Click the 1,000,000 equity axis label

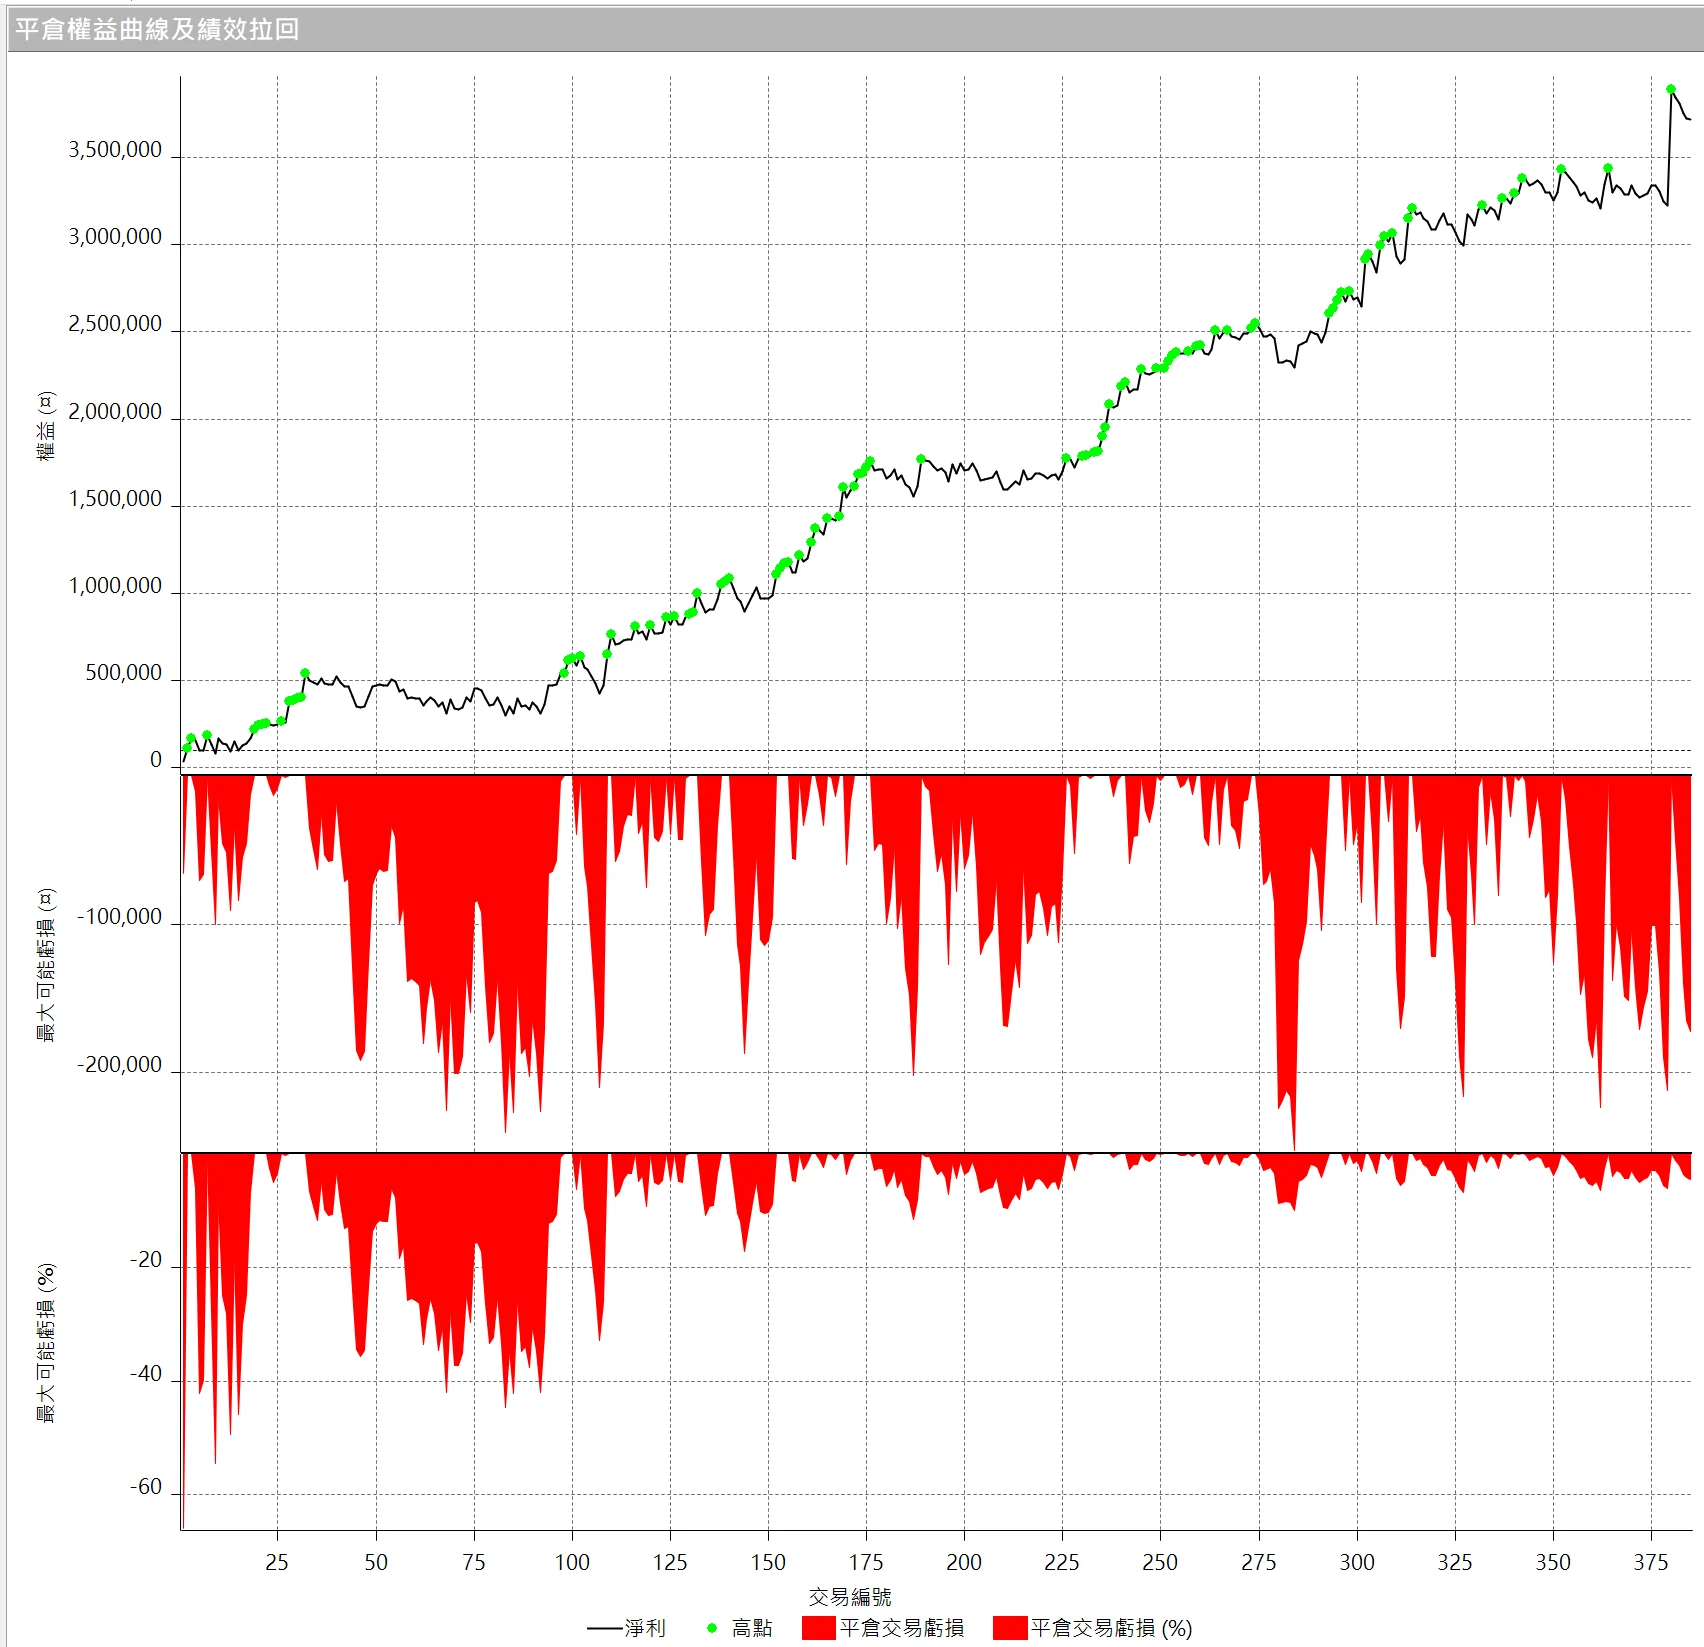point(115,586)
